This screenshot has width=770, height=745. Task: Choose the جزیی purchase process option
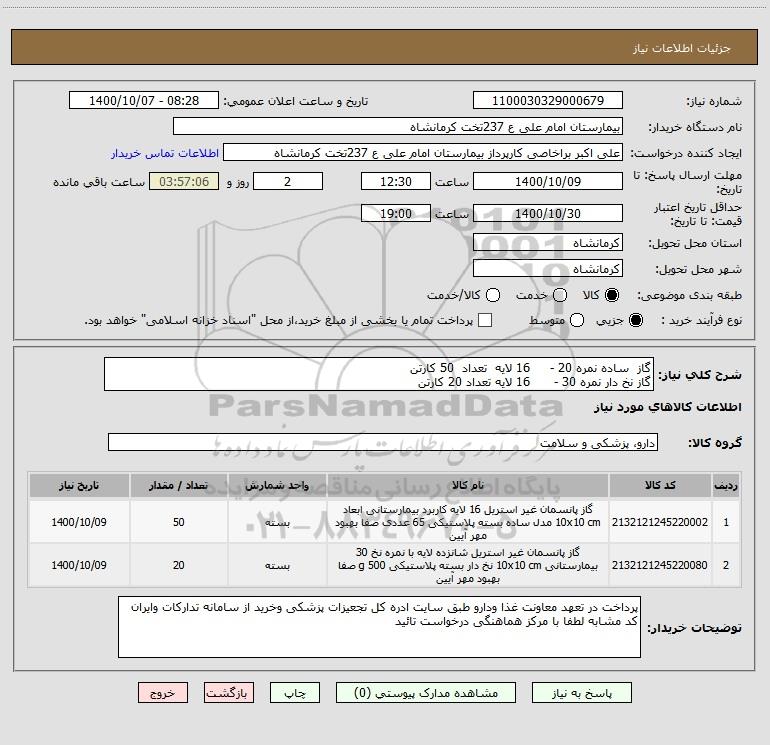pyautogui.click(x=635, y=320)
